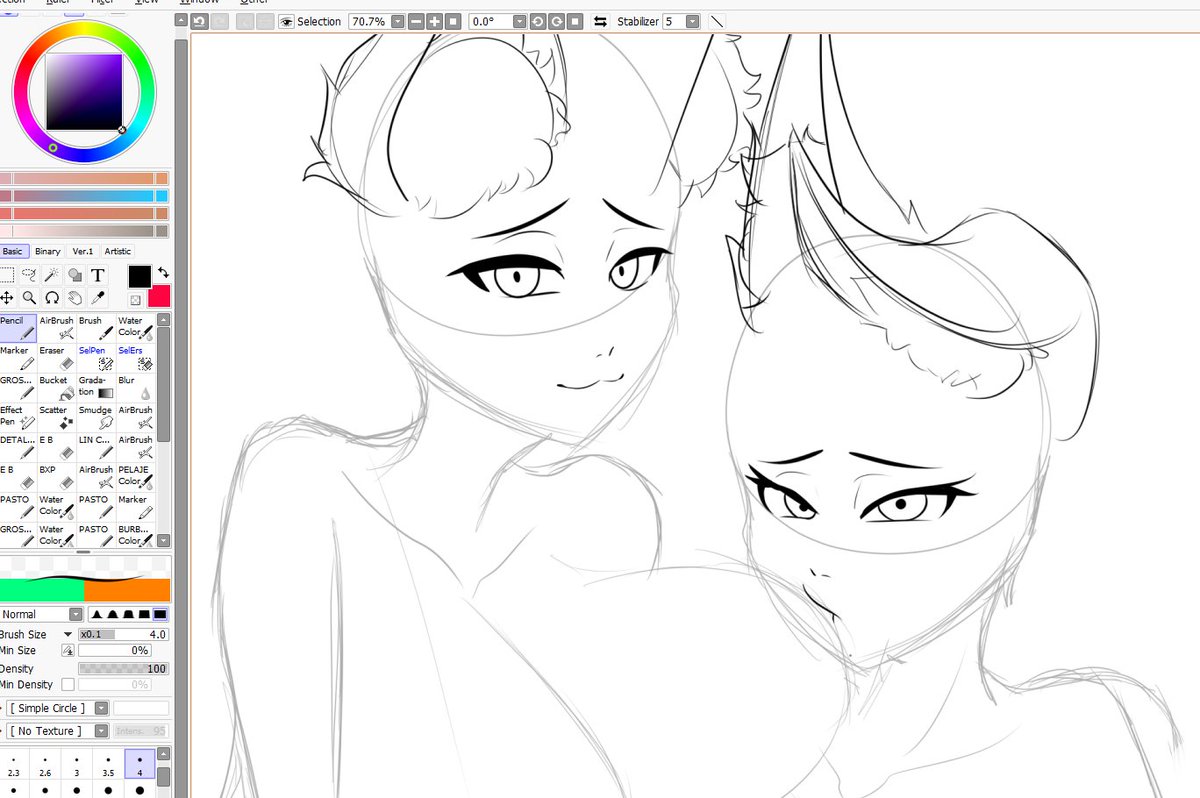This screenshot has width=1200, height=798.
Task: Select the Text tool
Action: tap(98, 275)
